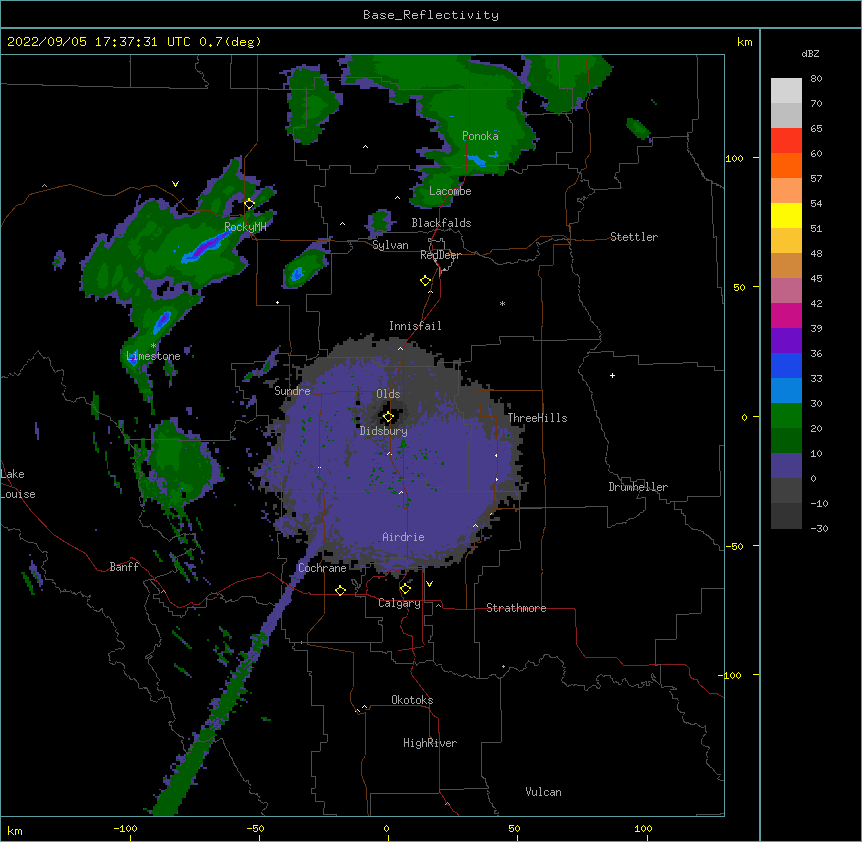Image resolution: width=862 pixels, height=842 pixels.
Task: Click the -50 tick label on right vertical axis
Action: (x=734, y=546)
